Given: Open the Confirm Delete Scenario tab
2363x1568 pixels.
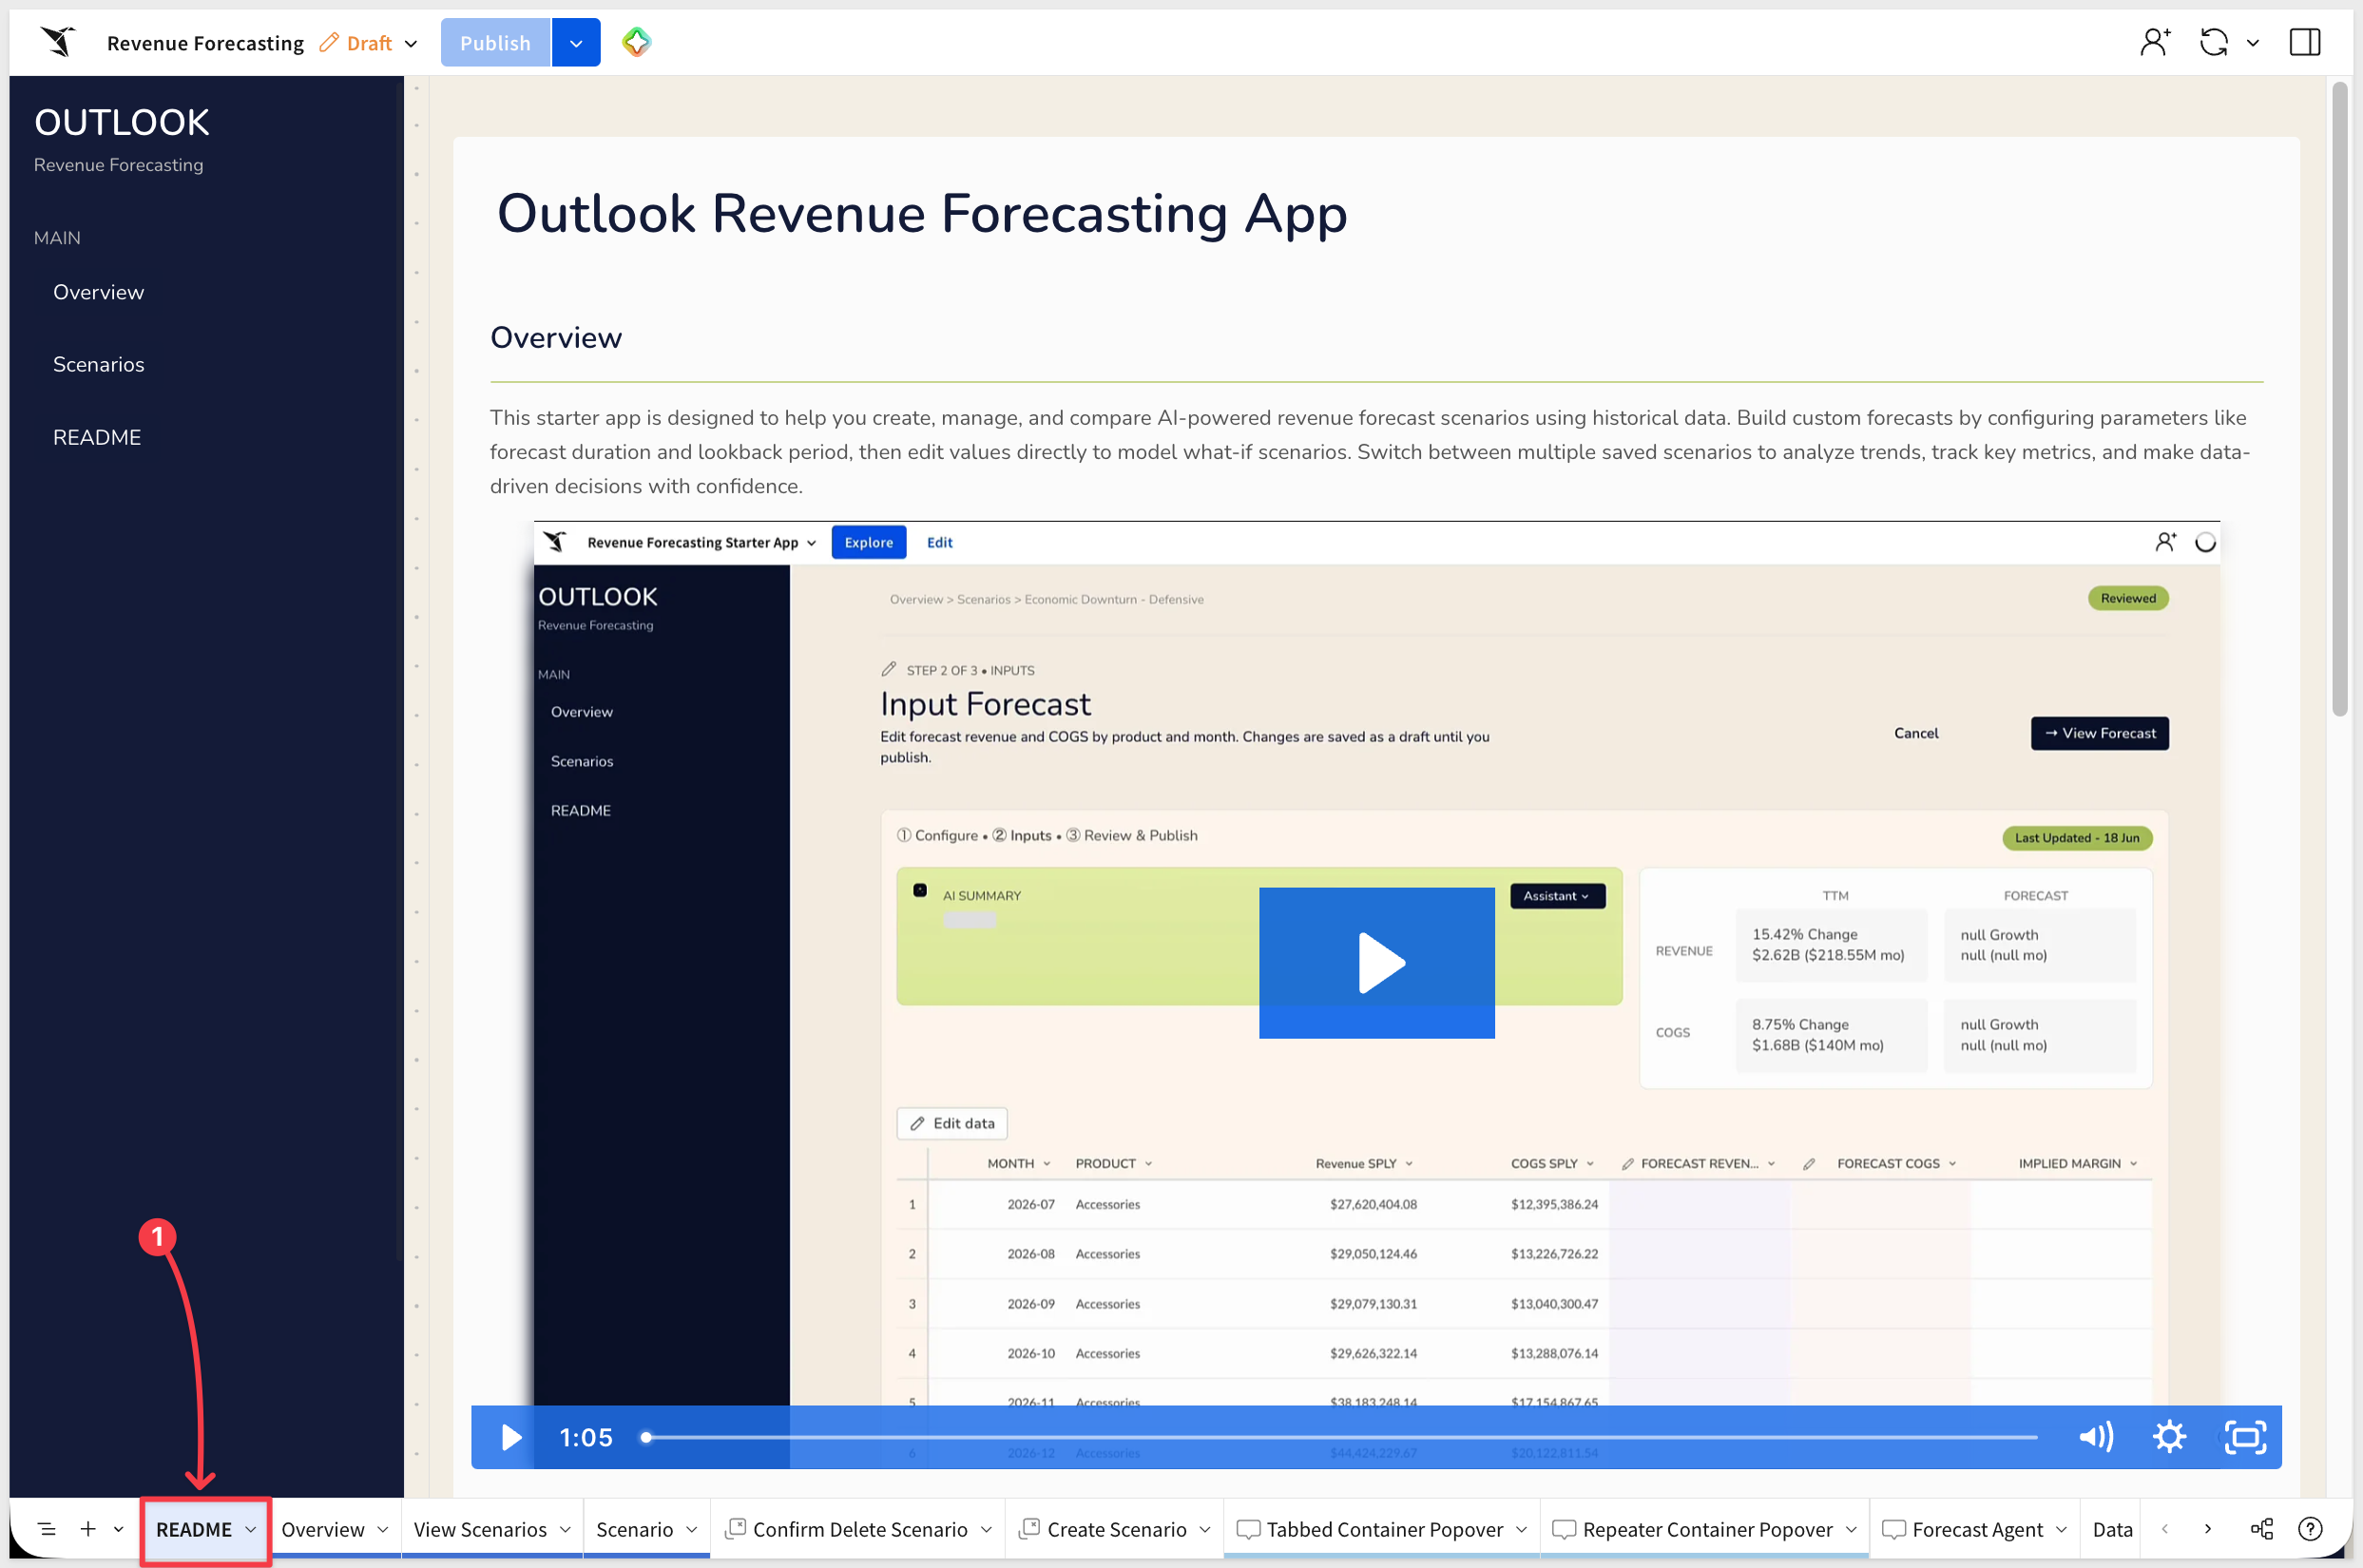Looking at the screenshot, I should tap(859, 1529).
